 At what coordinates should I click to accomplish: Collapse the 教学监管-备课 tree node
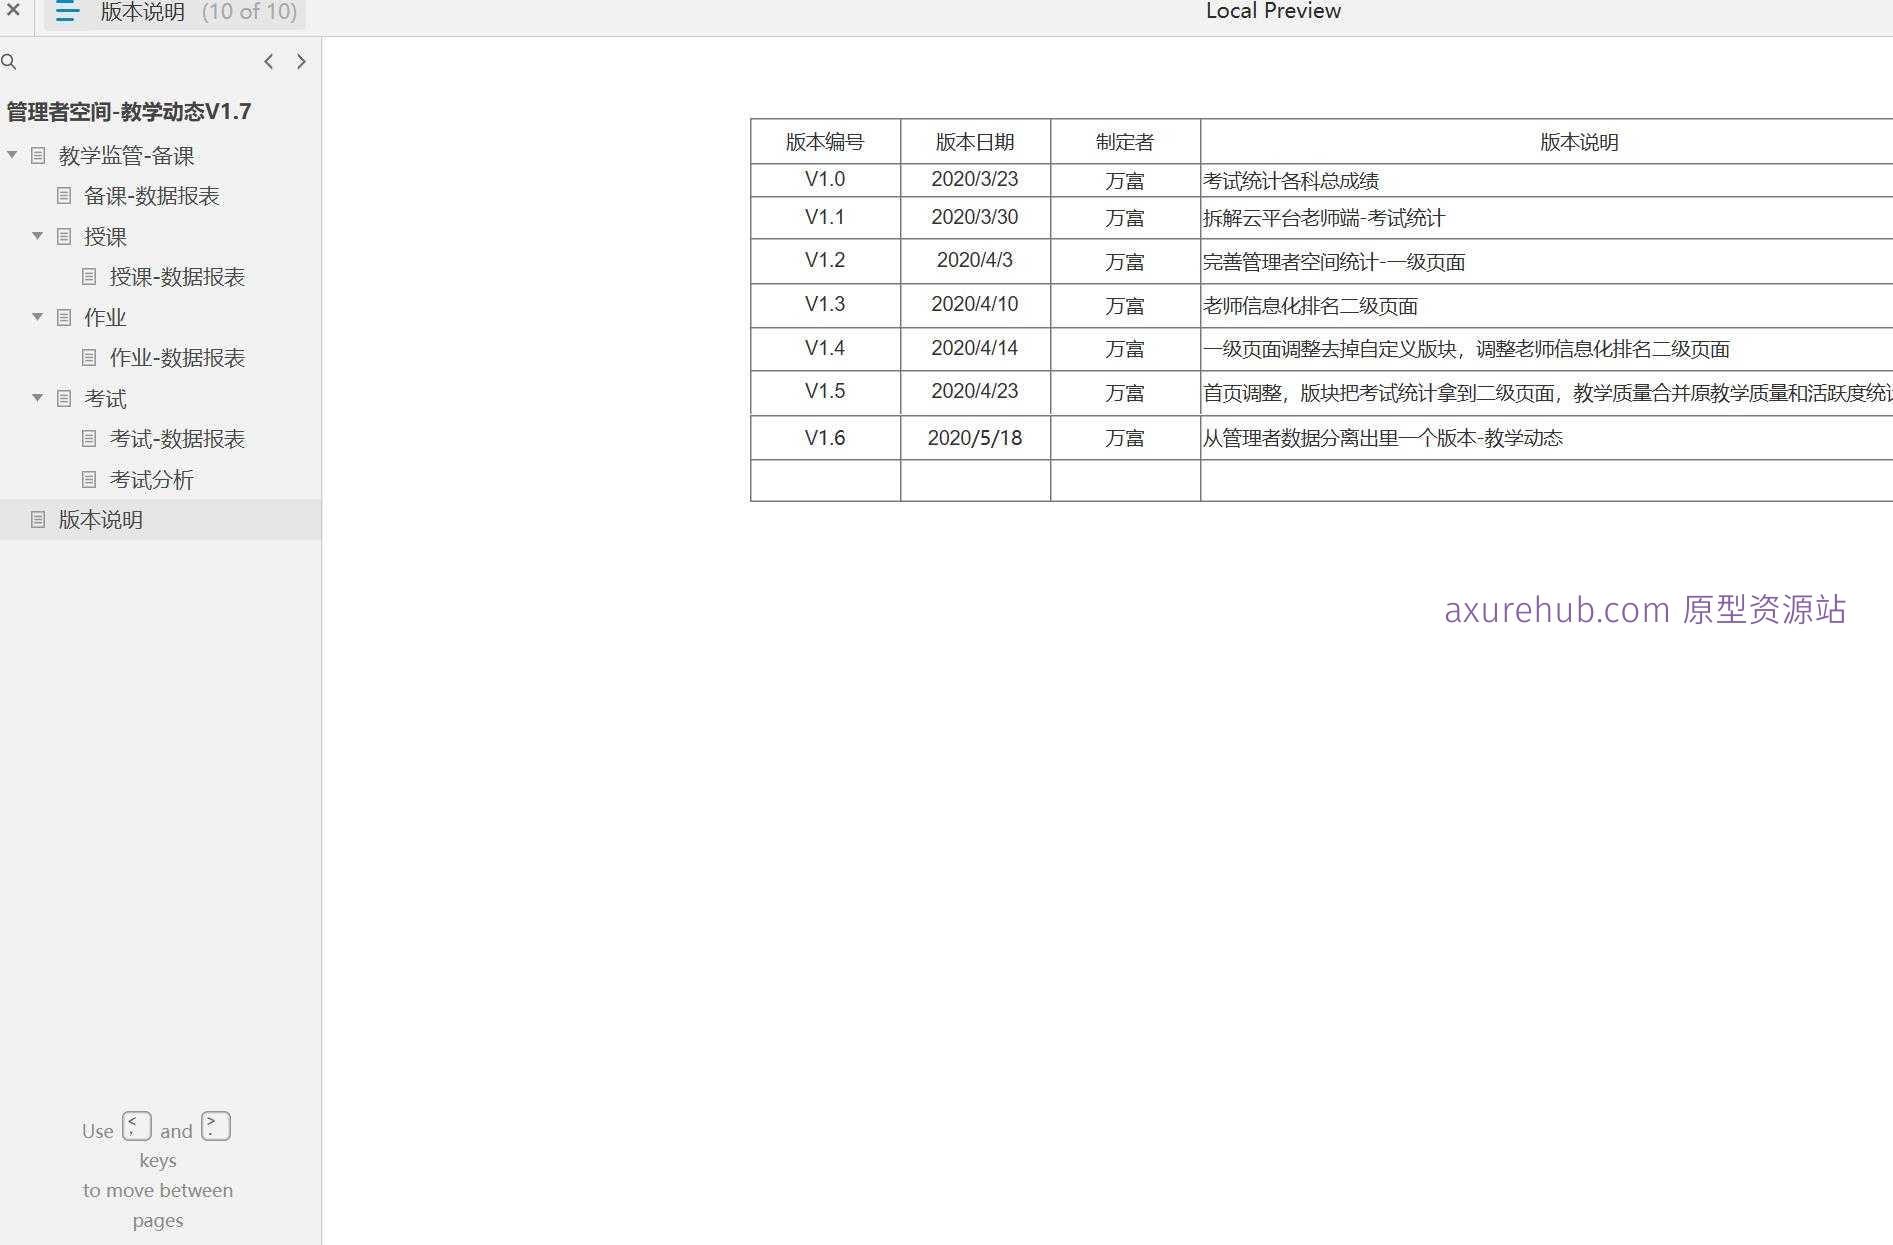click(x=12, y=155)
